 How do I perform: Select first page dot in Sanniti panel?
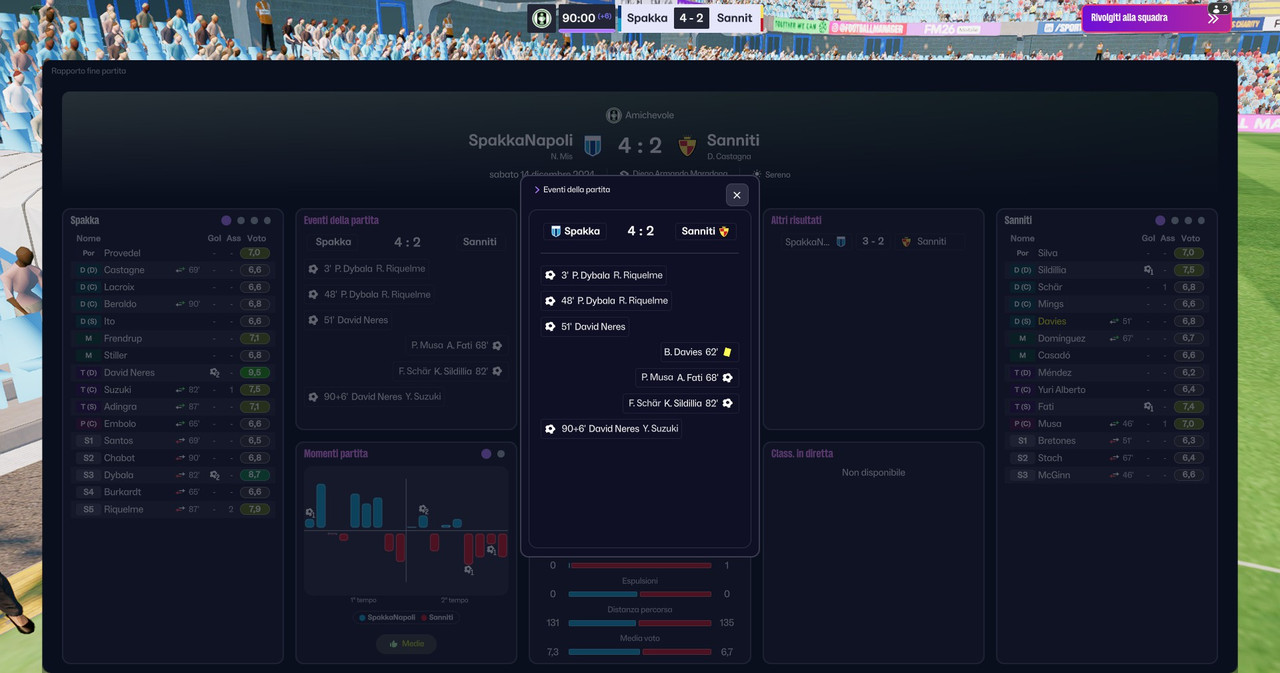click(x=1160, y=220)
